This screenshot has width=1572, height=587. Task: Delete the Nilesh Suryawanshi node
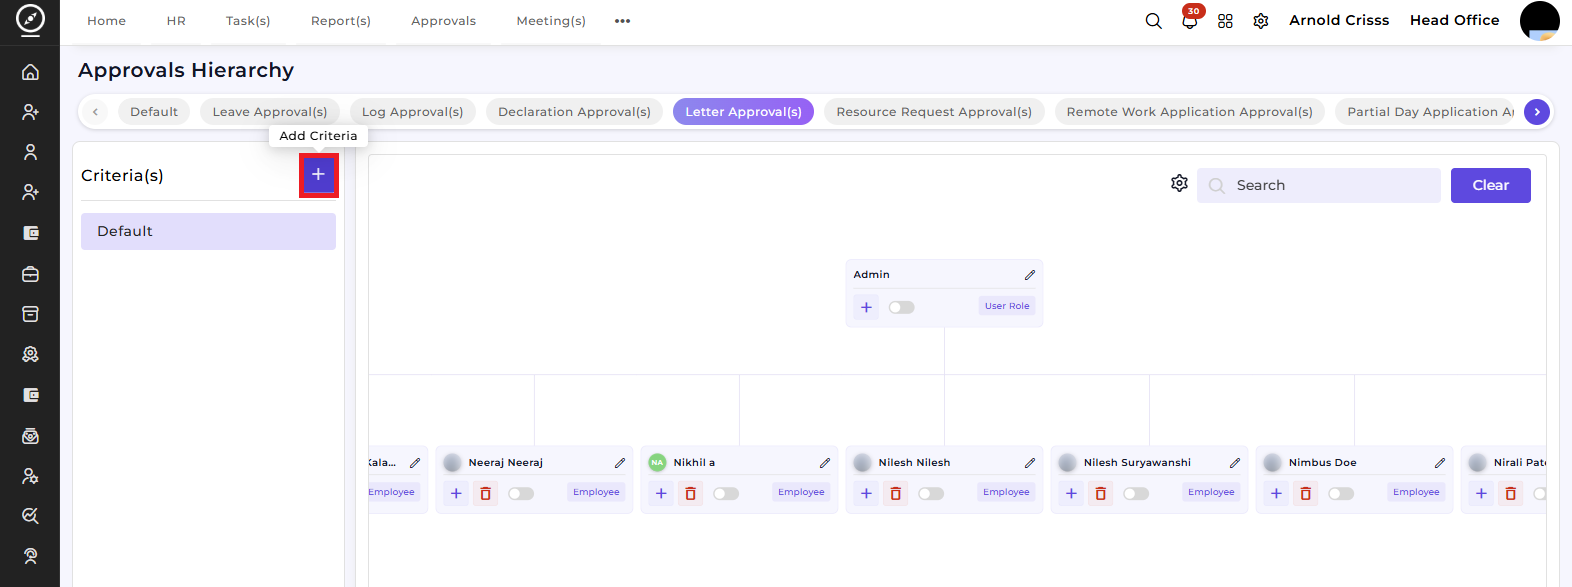coord(1100,493)
